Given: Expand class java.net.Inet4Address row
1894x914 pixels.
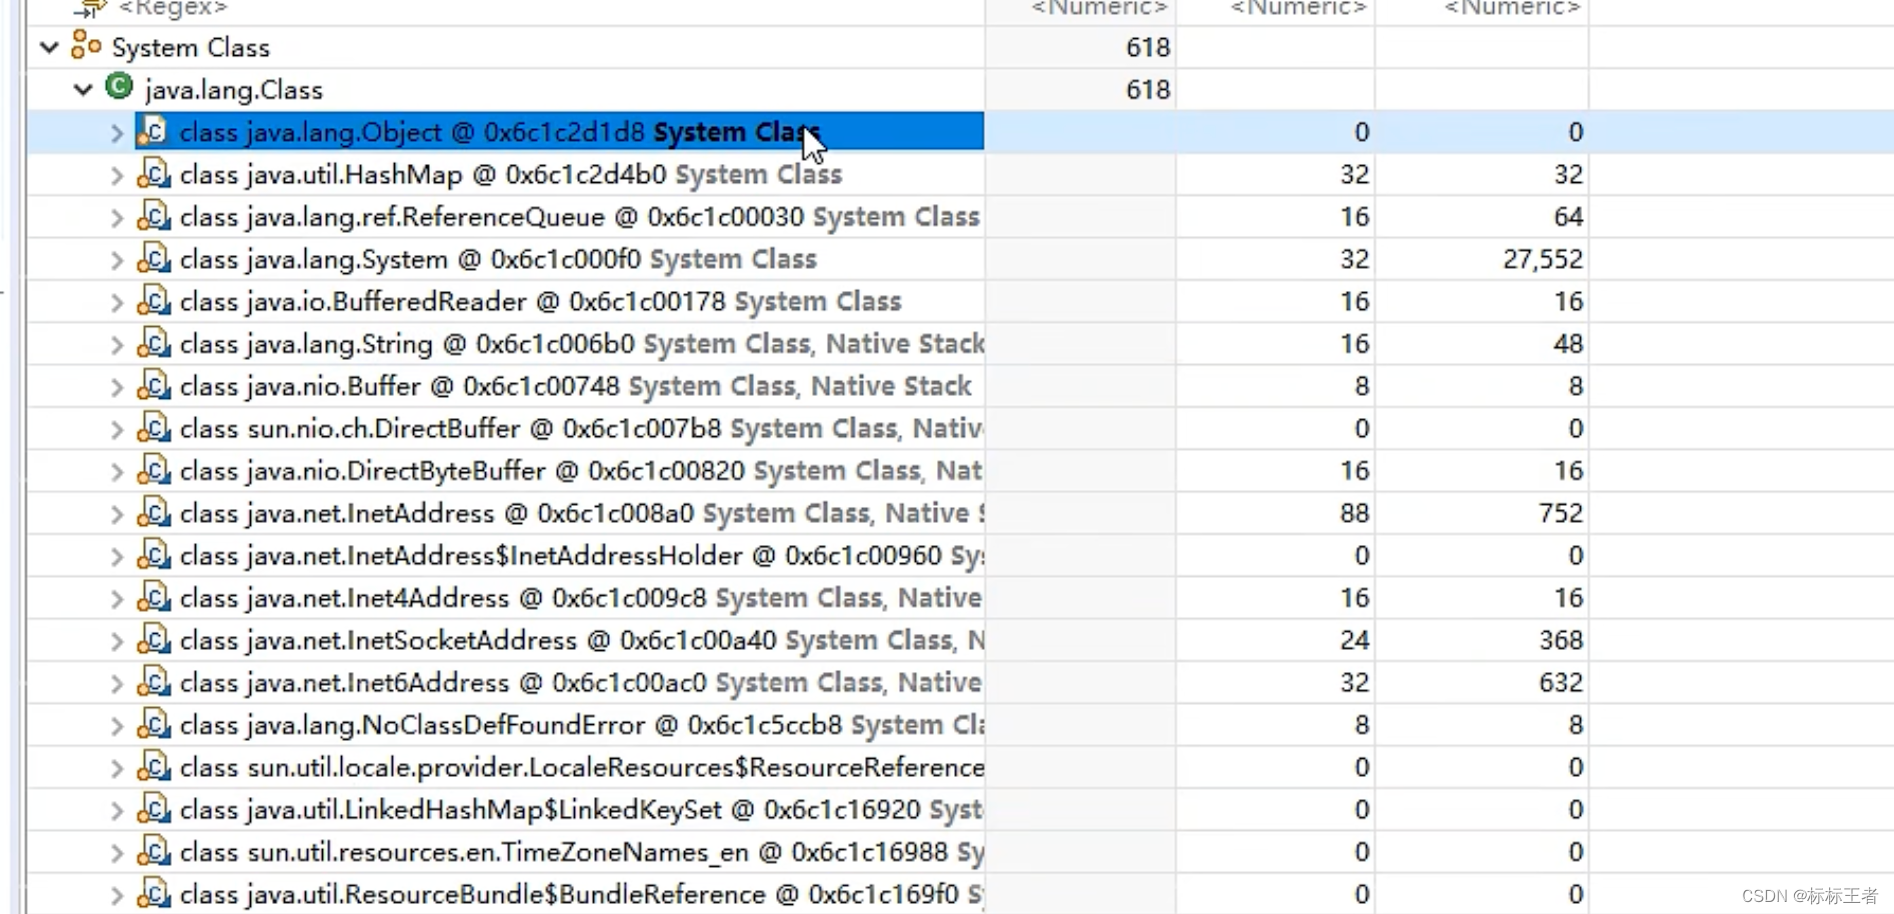Looking at the screenshot, I should [x=117, y=598].
